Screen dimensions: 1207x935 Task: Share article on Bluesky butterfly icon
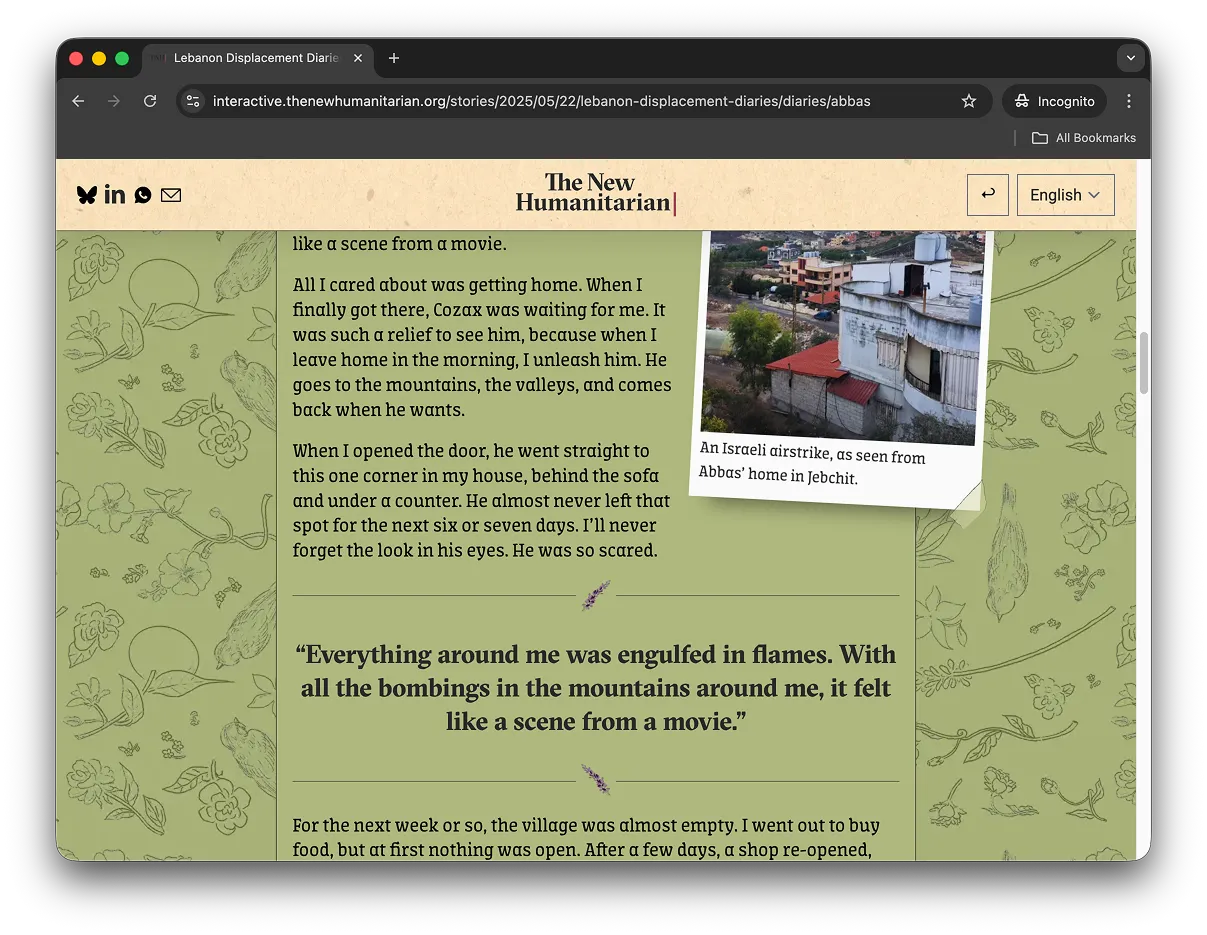pos(87,195)
